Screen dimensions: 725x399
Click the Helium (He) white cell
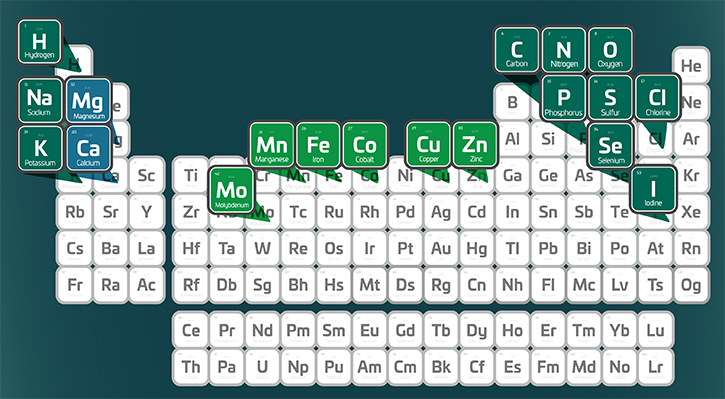pos(691,65)
